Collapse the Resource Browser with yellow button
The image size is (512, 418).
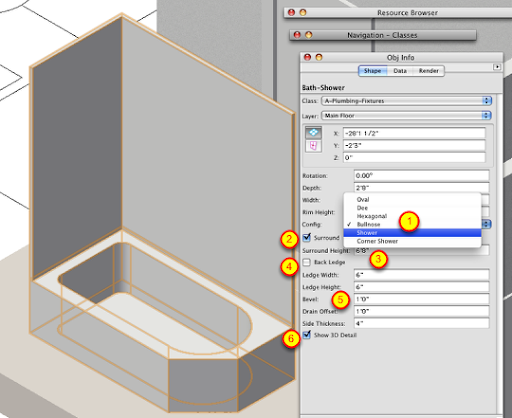click(x=303, y=12)
